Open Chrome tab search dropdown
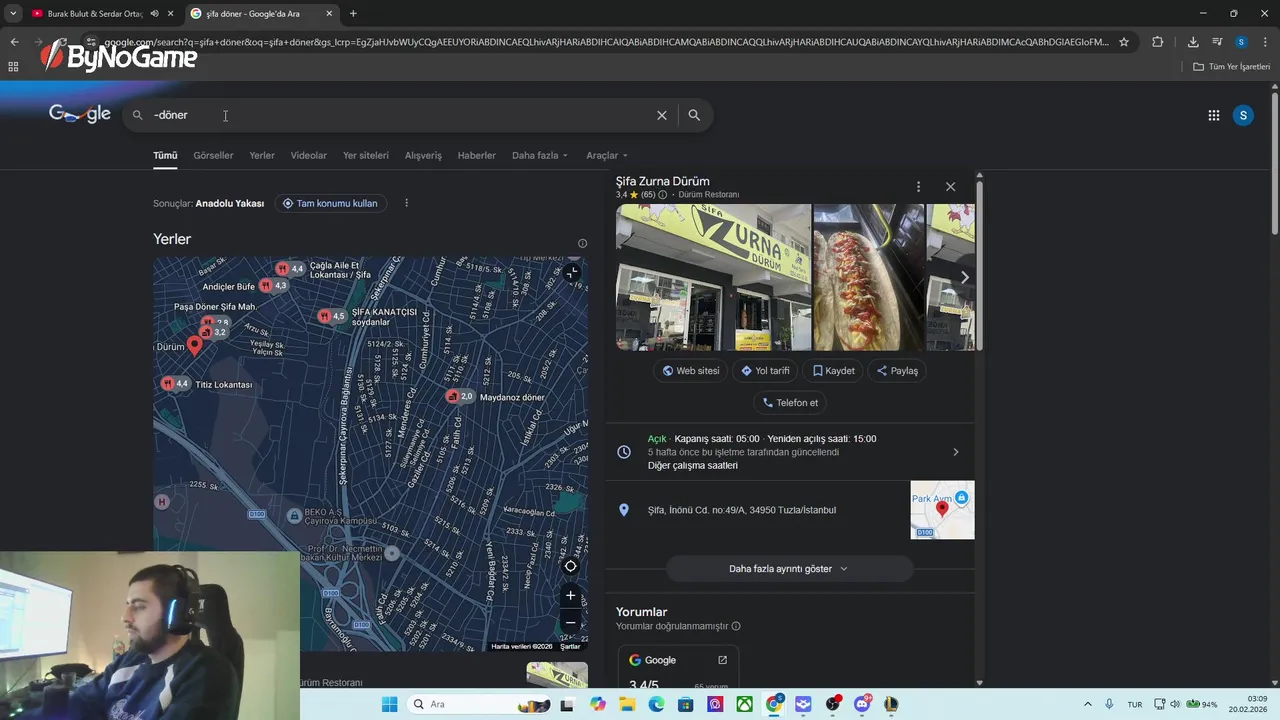This screenshot has height=720, width=1280. tap(13, 13)
